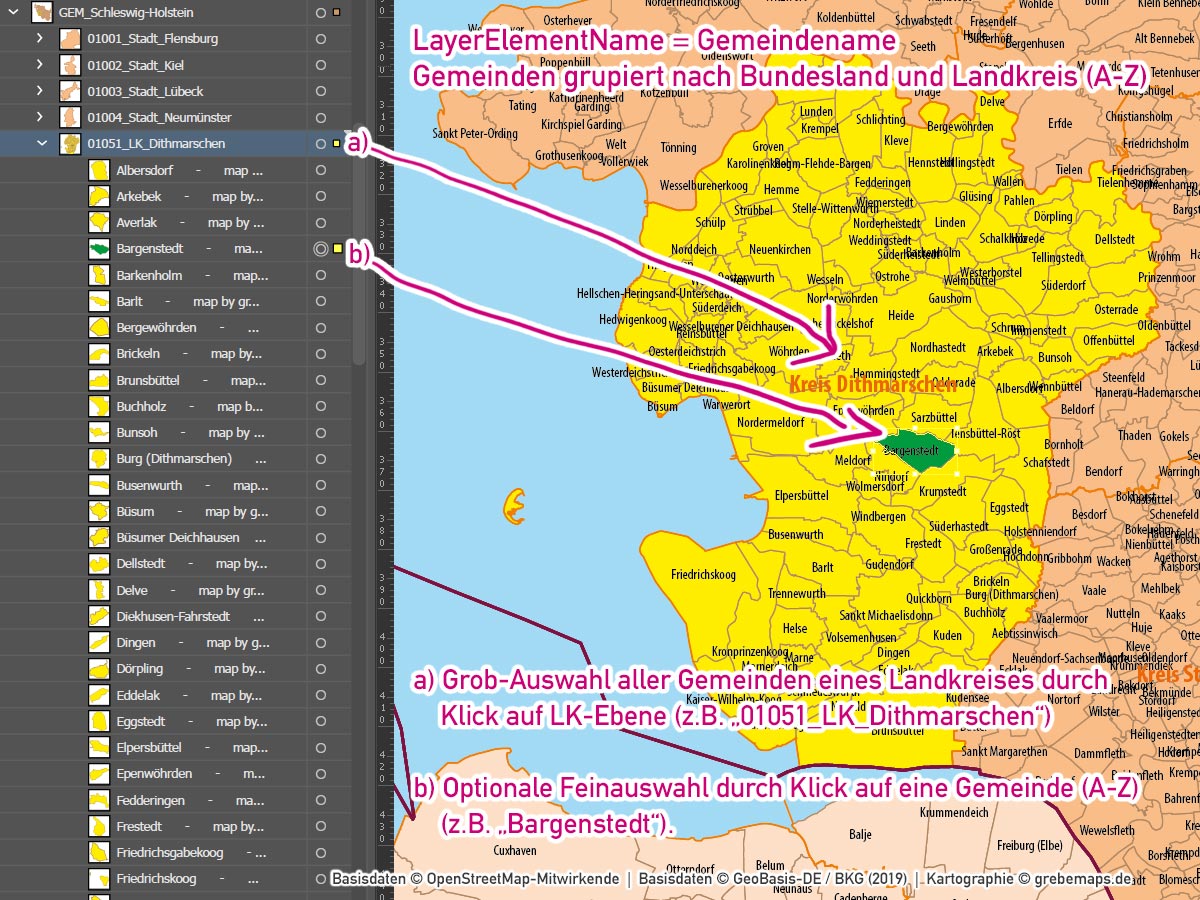
Task: Select the Burg (Dithmarschen) layer name
Action: pos(174,459)
